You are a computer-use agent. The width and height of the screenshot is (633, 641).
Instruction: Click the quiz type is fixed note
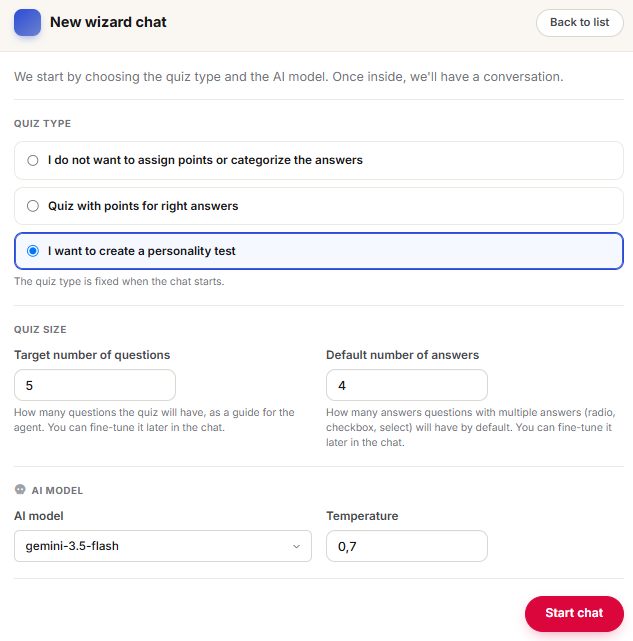(x=119, y=281)
